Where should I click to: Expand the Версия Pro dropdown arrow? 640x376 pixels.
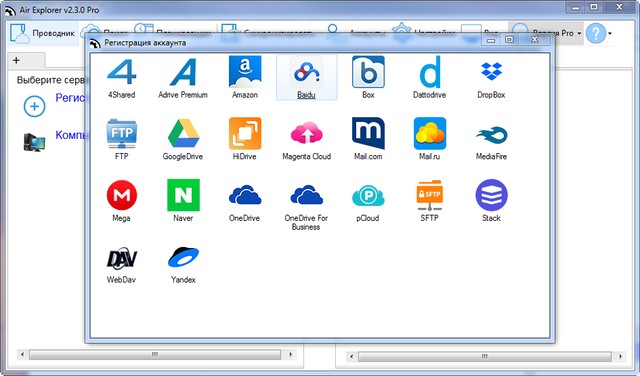pyautogui.click(x=579, y=33)
